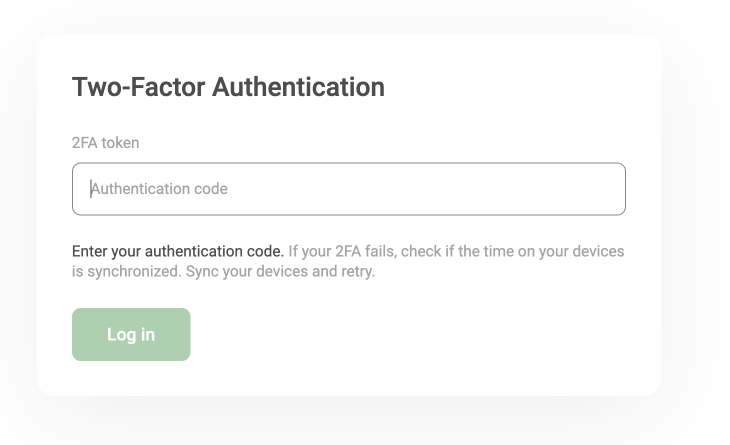Image resolution: width=730 pixels, height=445 pixels.
Task: Click the bold 'Enter your authentication code.' text
Action: coord(178,251)
